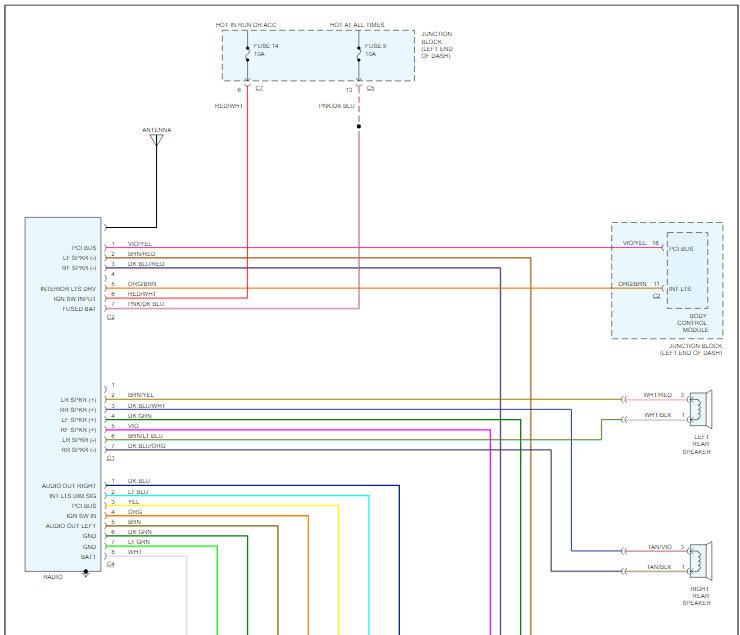This screenshot has height=635, width=740.
Task: Click the INT LTS label in the control module
Action: pyautogui.click(x=680, y=289)
